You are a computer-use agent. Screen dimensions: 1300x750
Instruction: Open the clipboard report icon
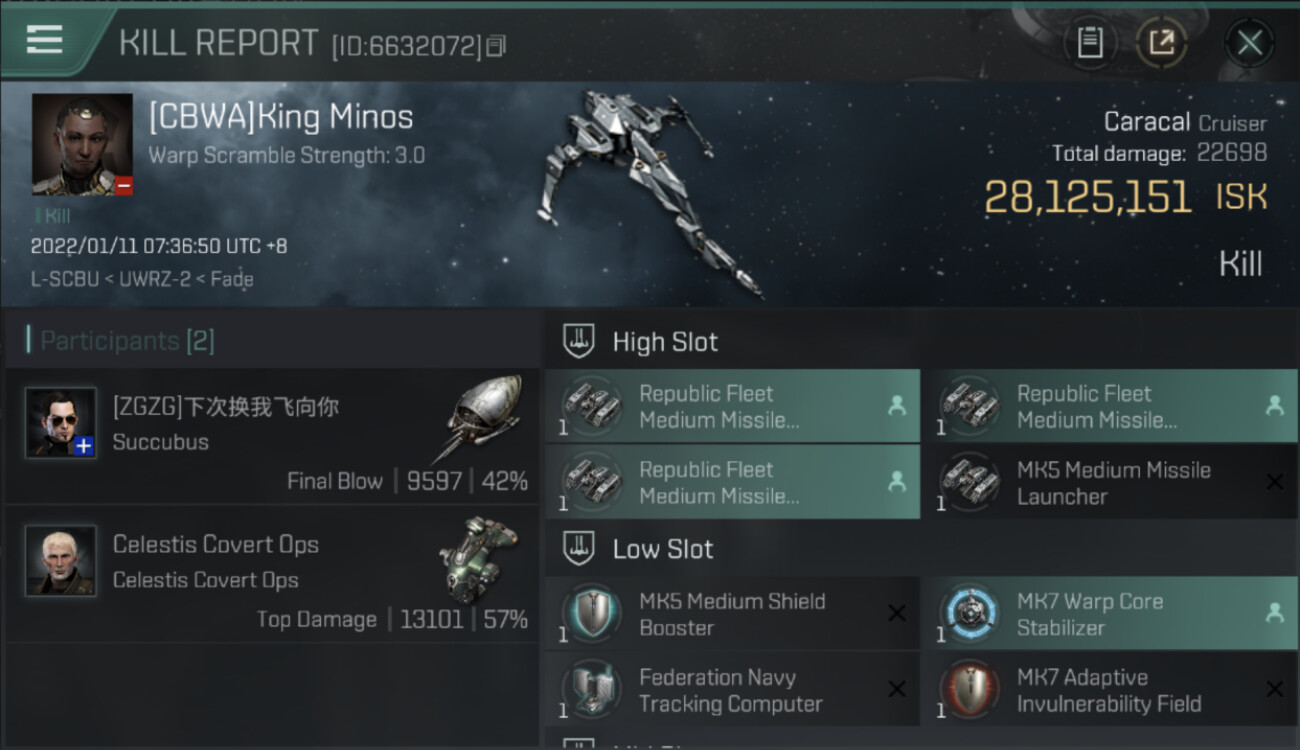[1090, 43]
